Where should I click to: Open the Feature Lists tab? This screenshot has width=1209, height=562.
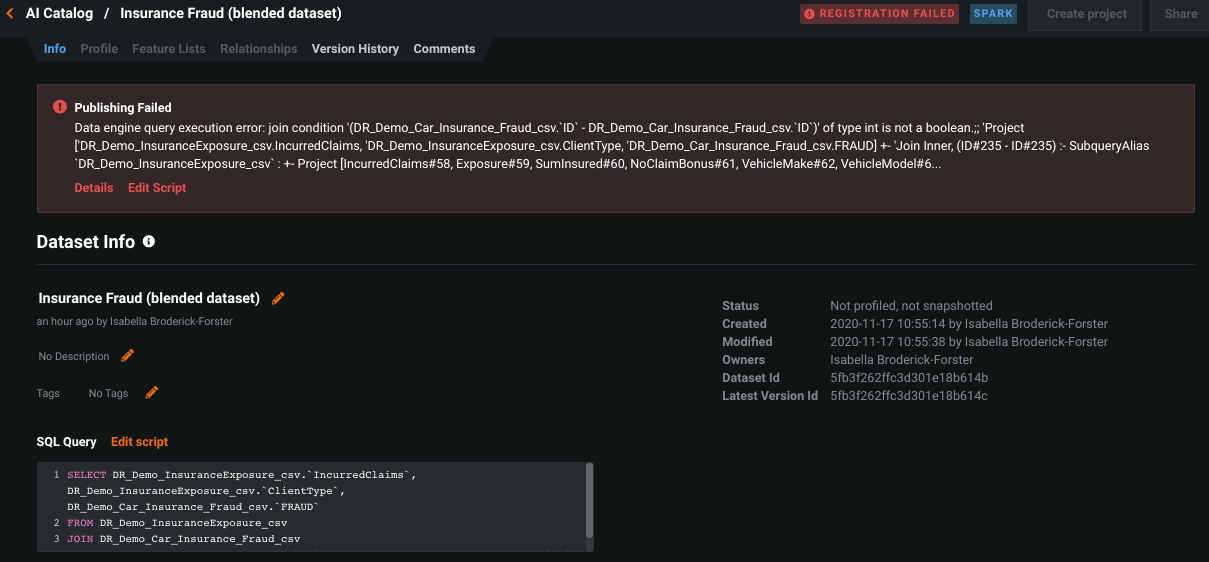click(x=168, y=49)
